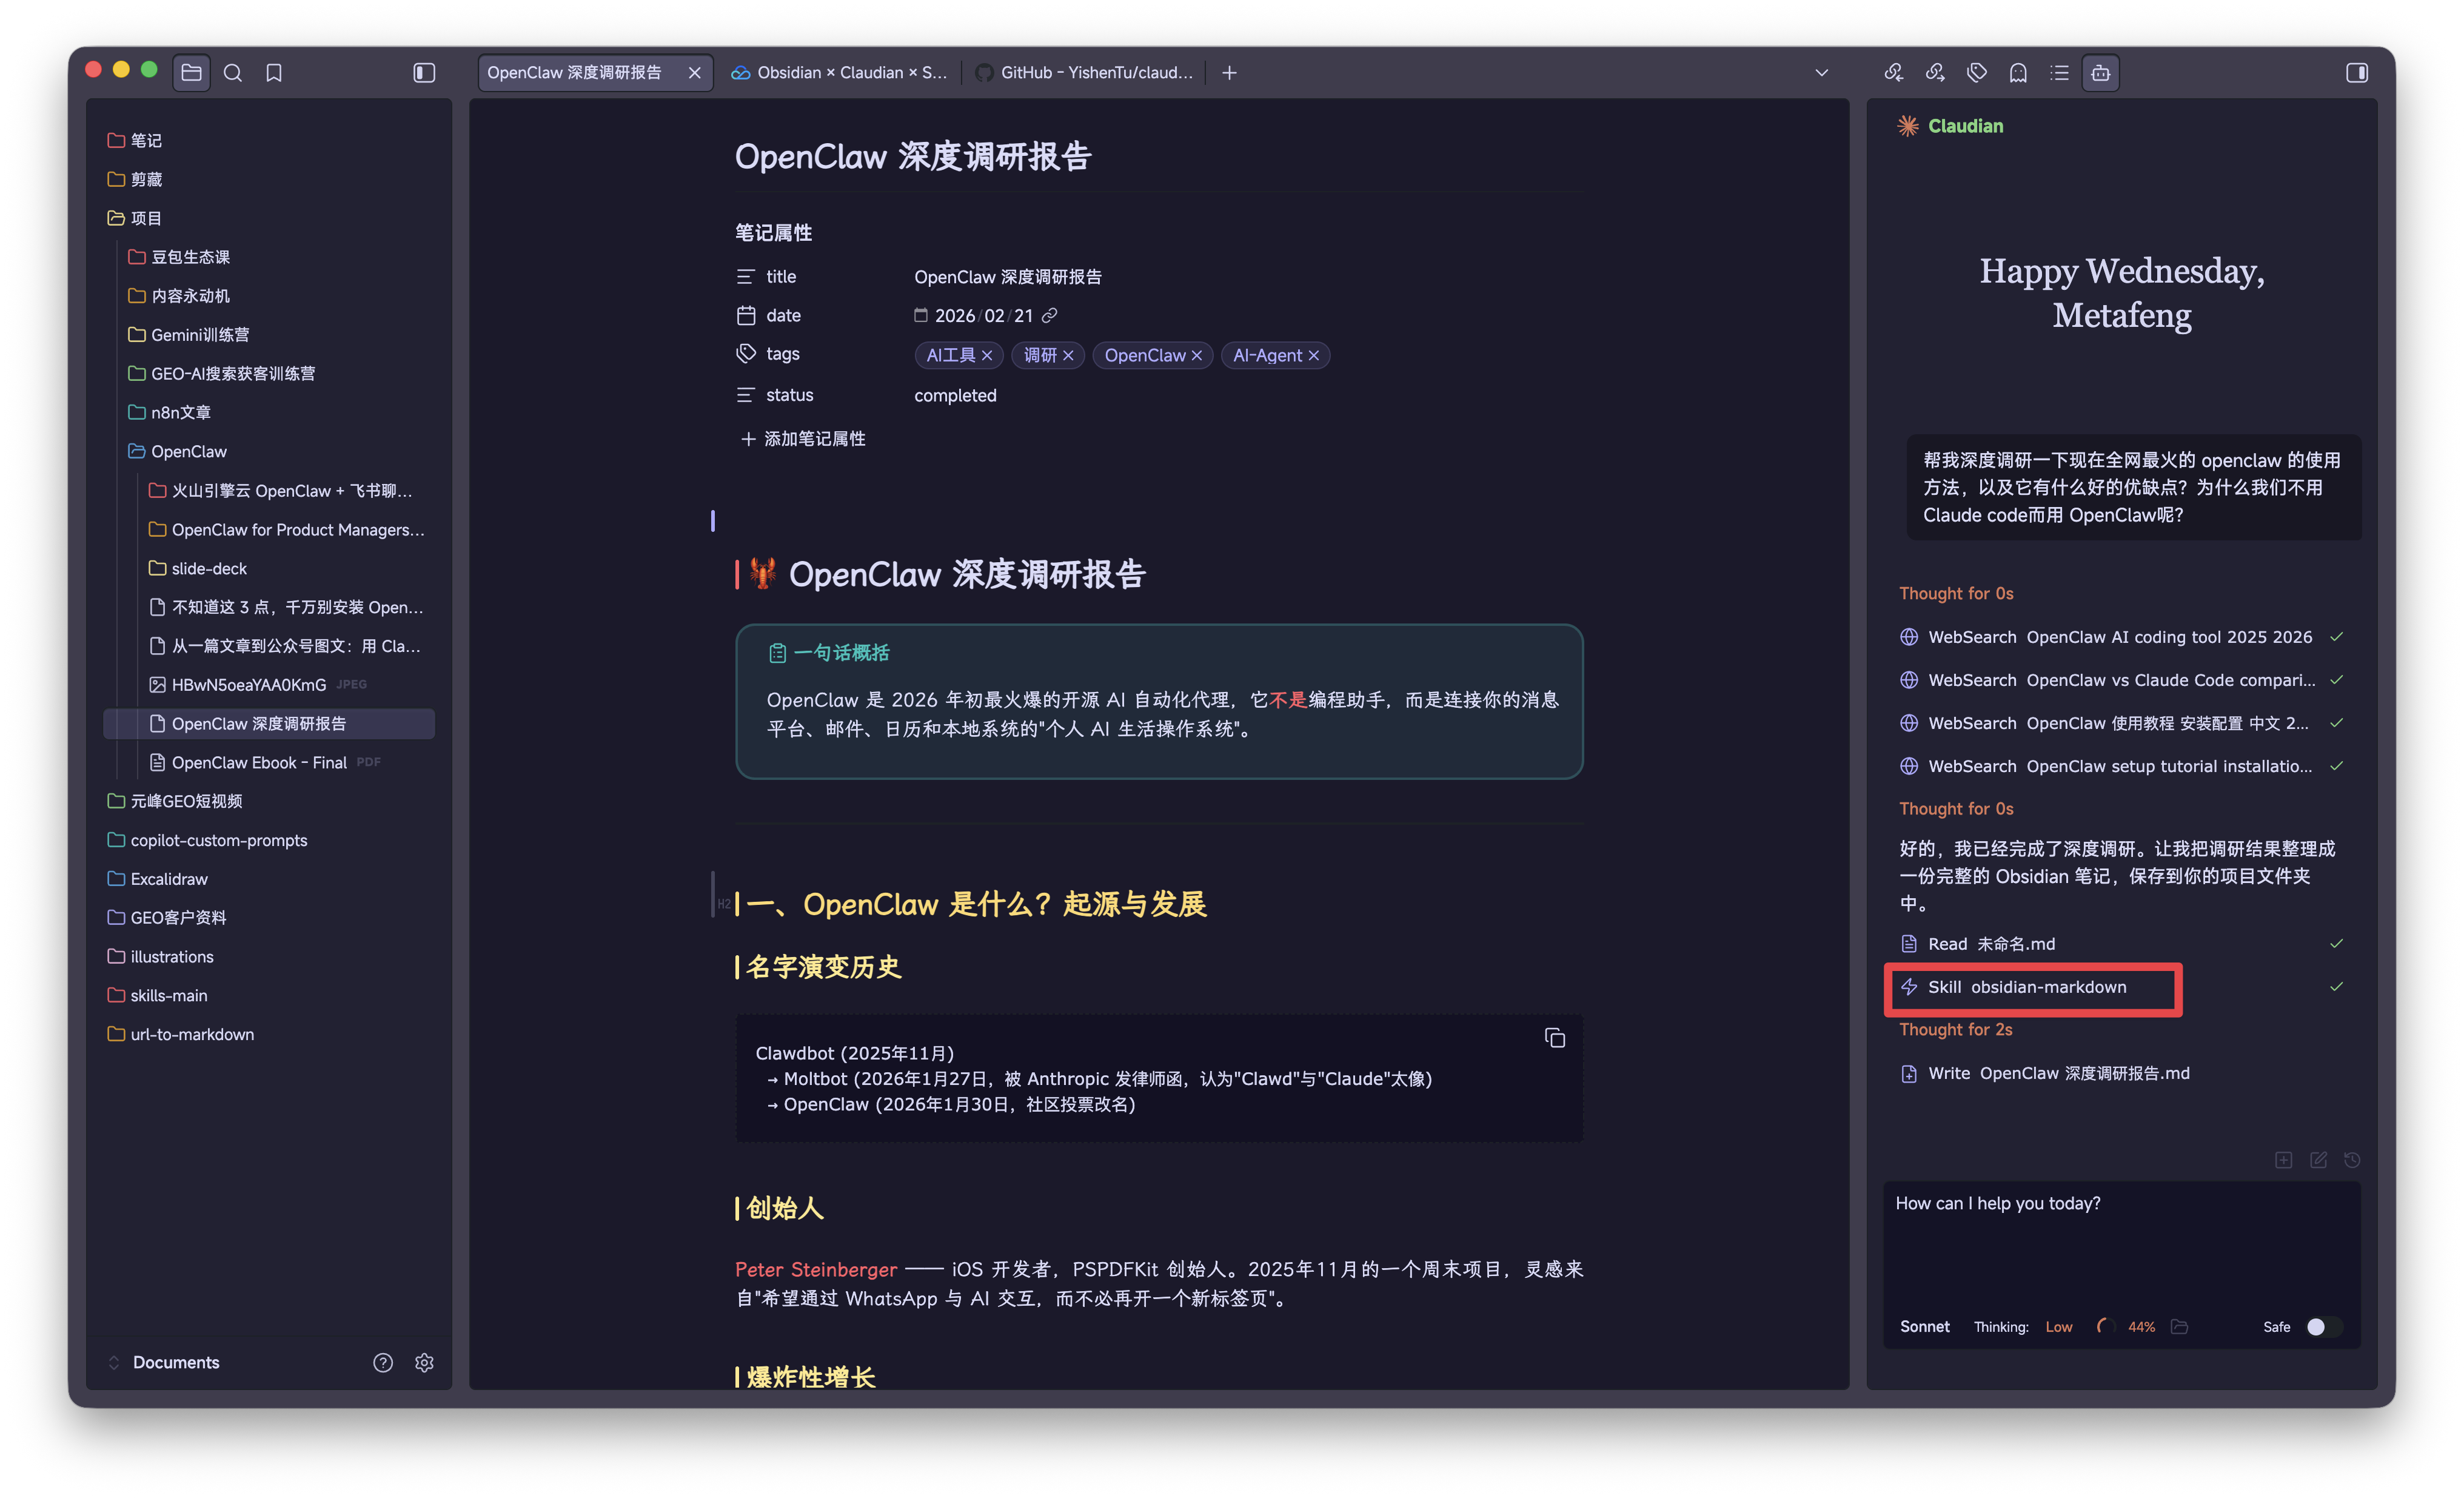Viewport: 2464px width, 1498px height.
Task: Open Claudian chat history icon
Action: [x=2352, y=1160]
